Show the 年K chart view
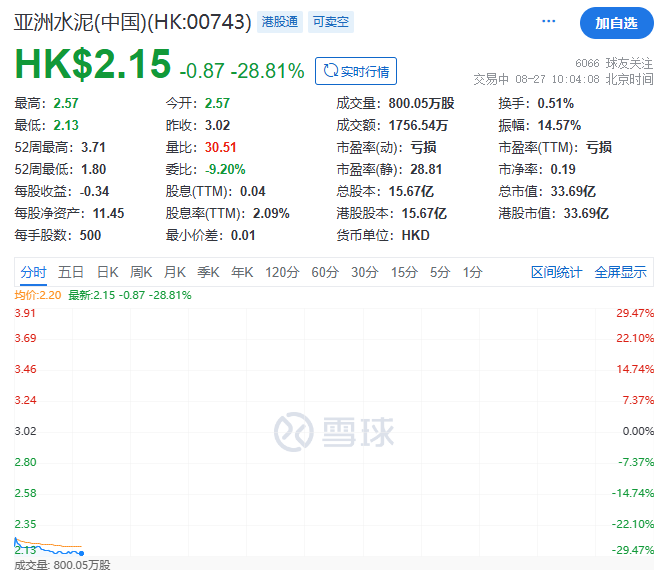 [242, 272]
